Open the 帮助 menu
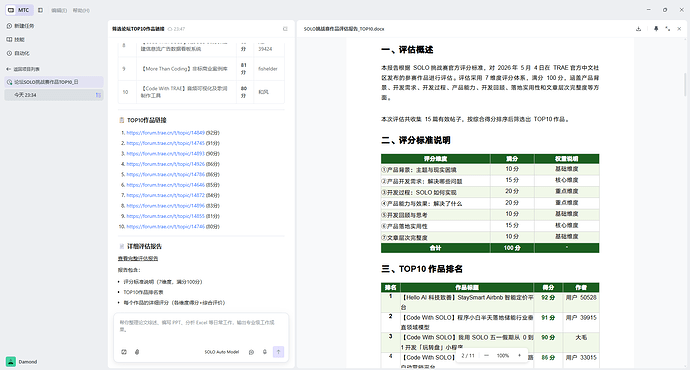Viewport: 690px width, 370px height. coord(81,11)
